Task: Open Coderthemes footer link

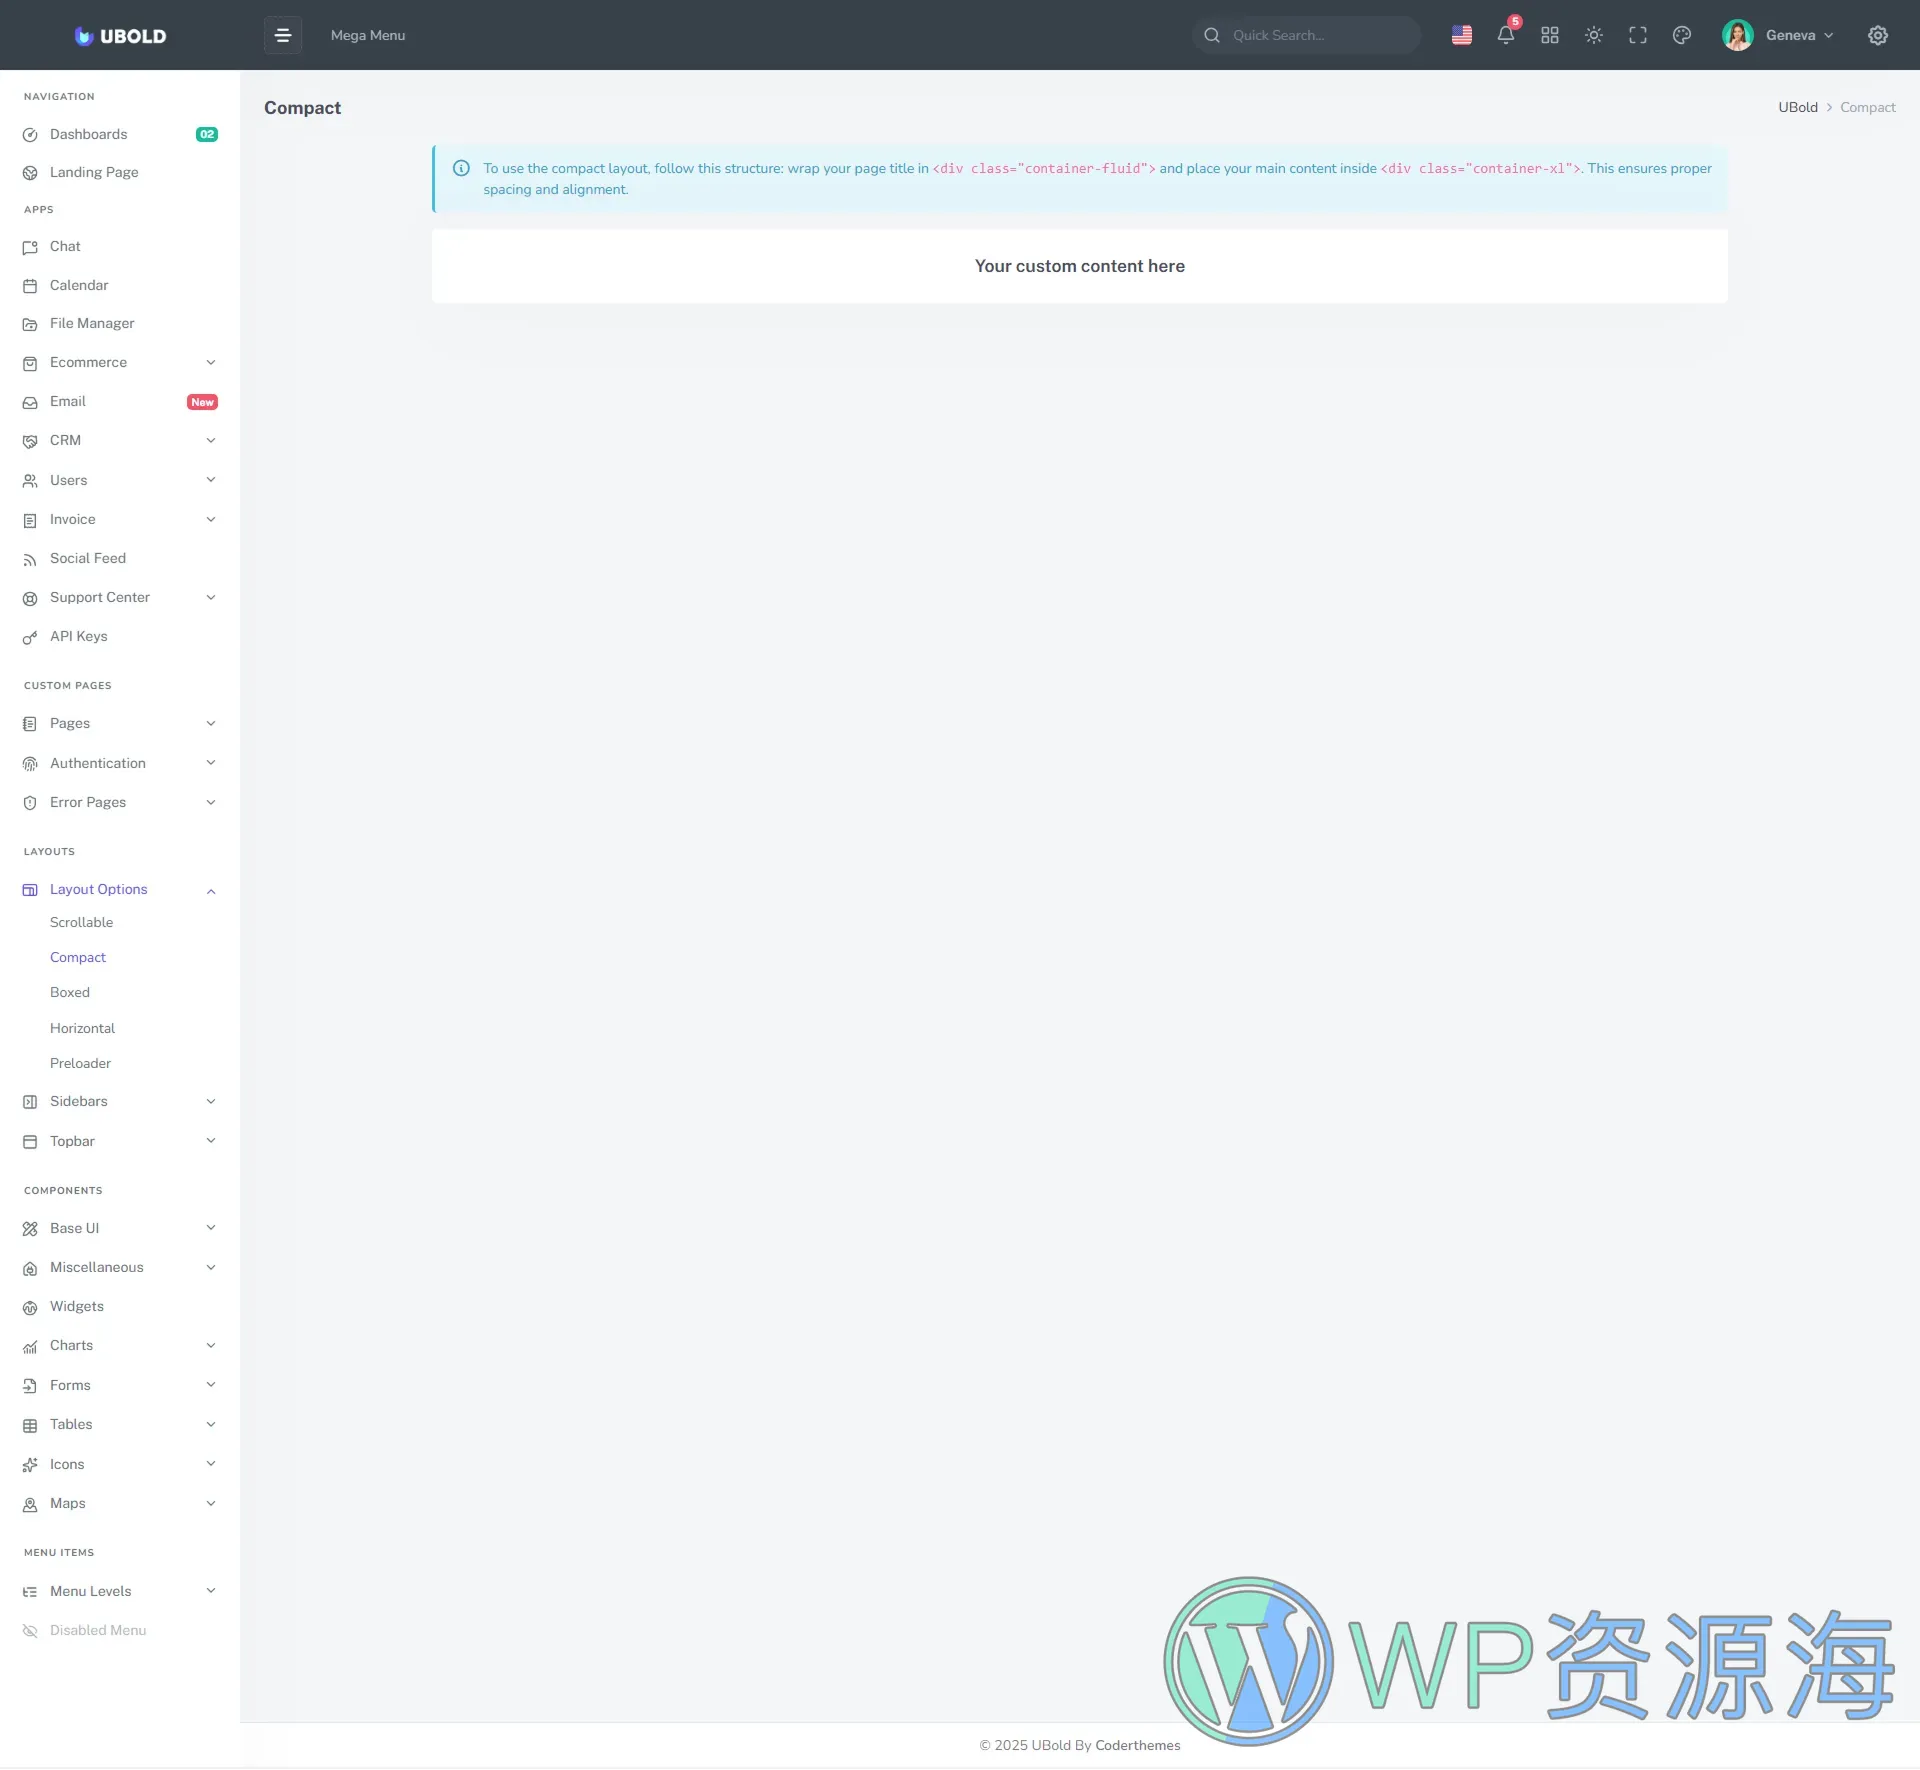Action: (1137, 1745)
